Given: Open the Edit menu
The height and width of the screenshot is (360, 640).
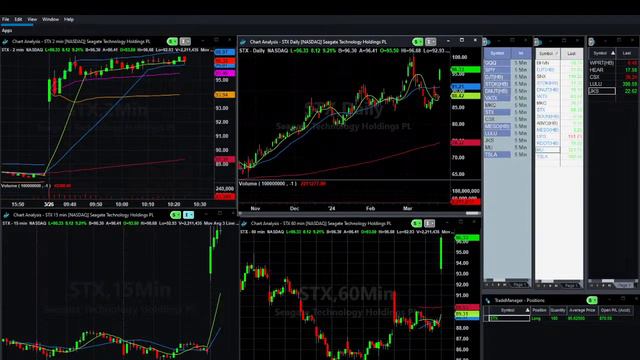Looking at the screenshot, I should pos(18,19).
